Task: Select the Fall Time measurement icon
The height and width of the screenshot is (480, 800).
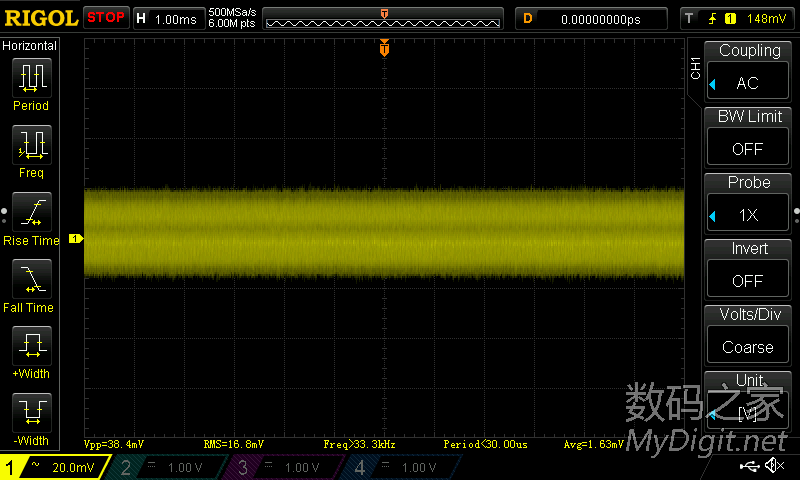Action: 32,279
